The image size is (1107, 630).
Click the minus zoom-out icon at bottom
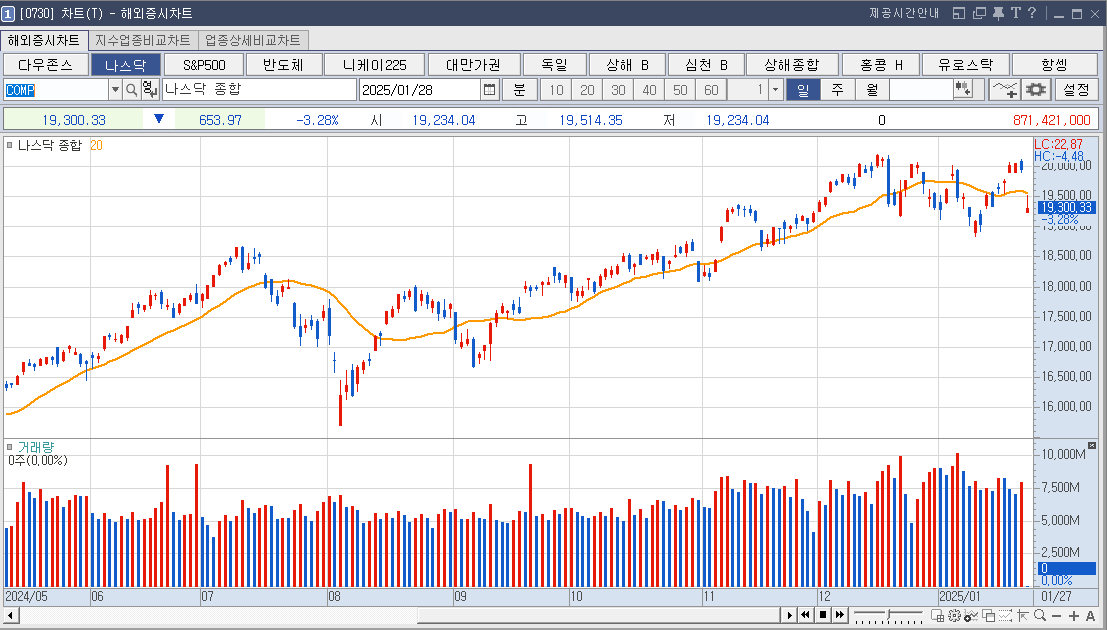(1057, 616)
